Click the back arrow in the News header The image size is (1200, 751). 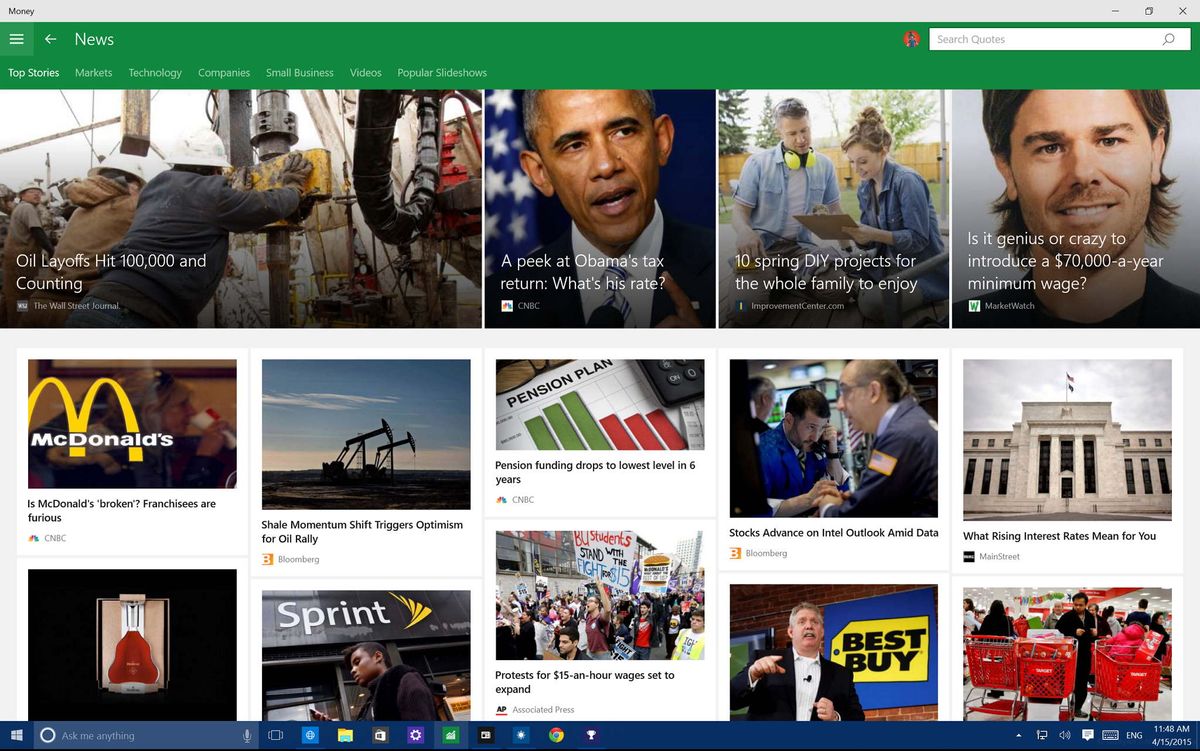pos(50,39)
